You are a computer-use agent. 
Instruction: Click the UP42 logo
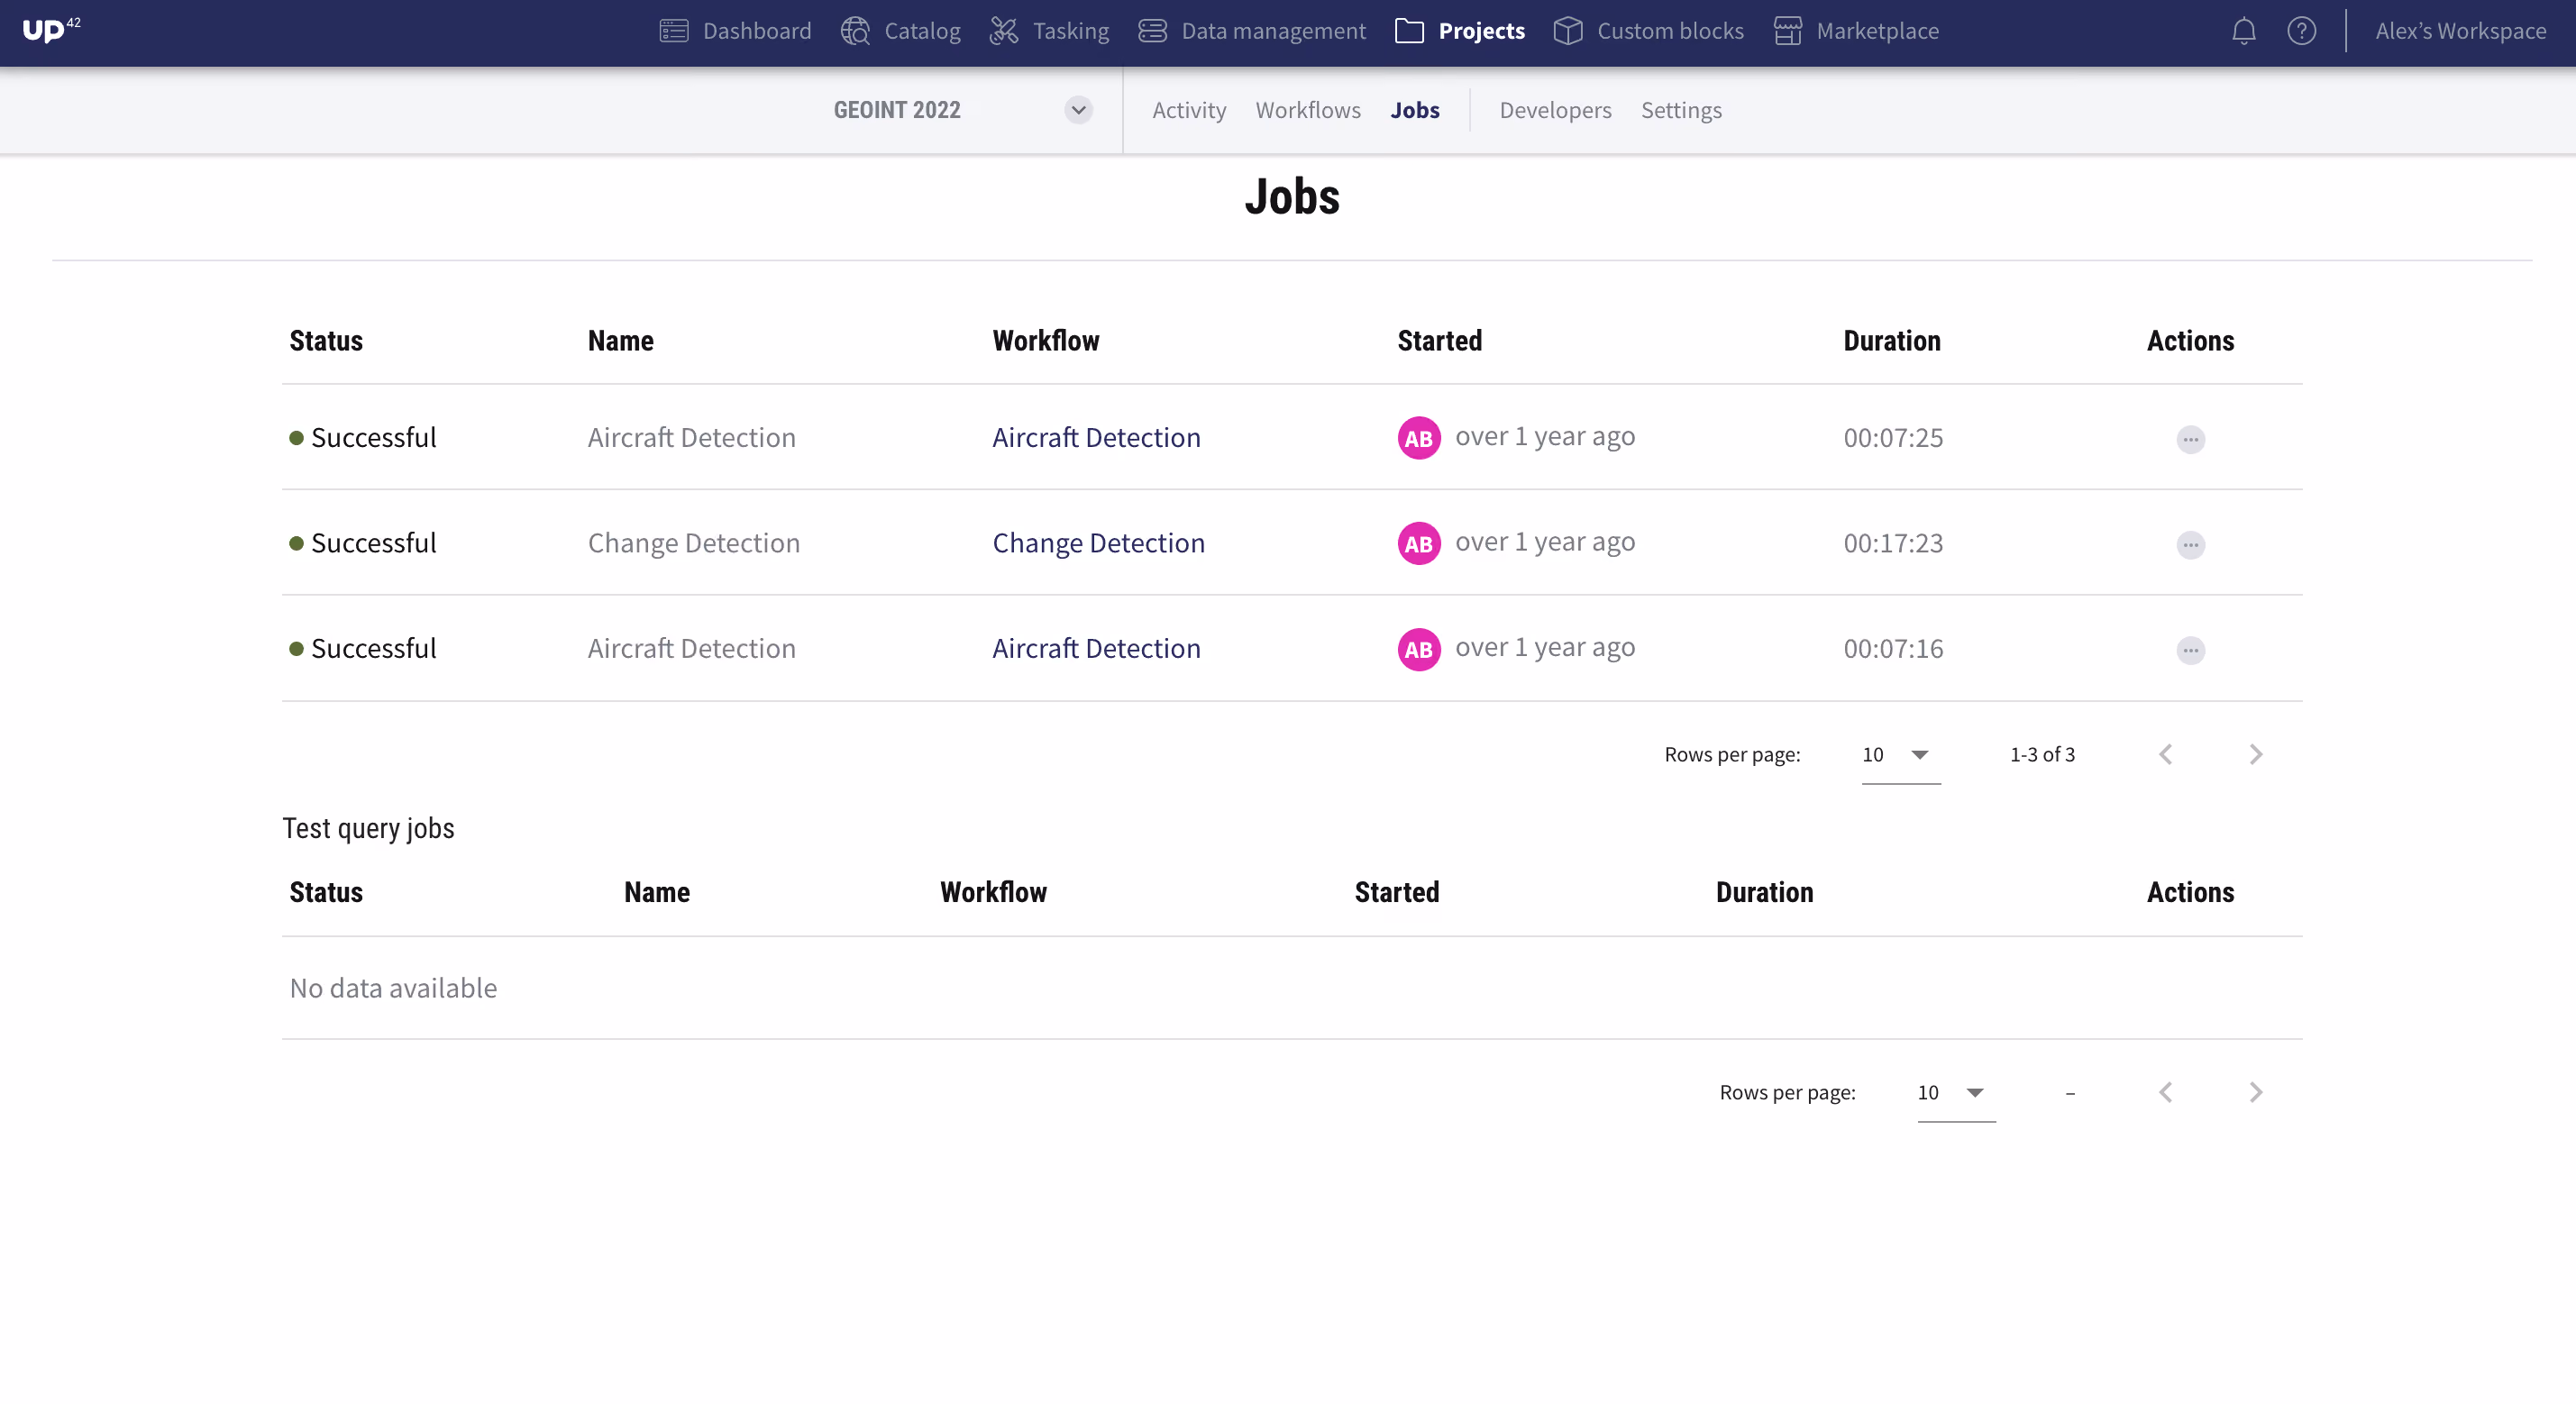[51, 29]
